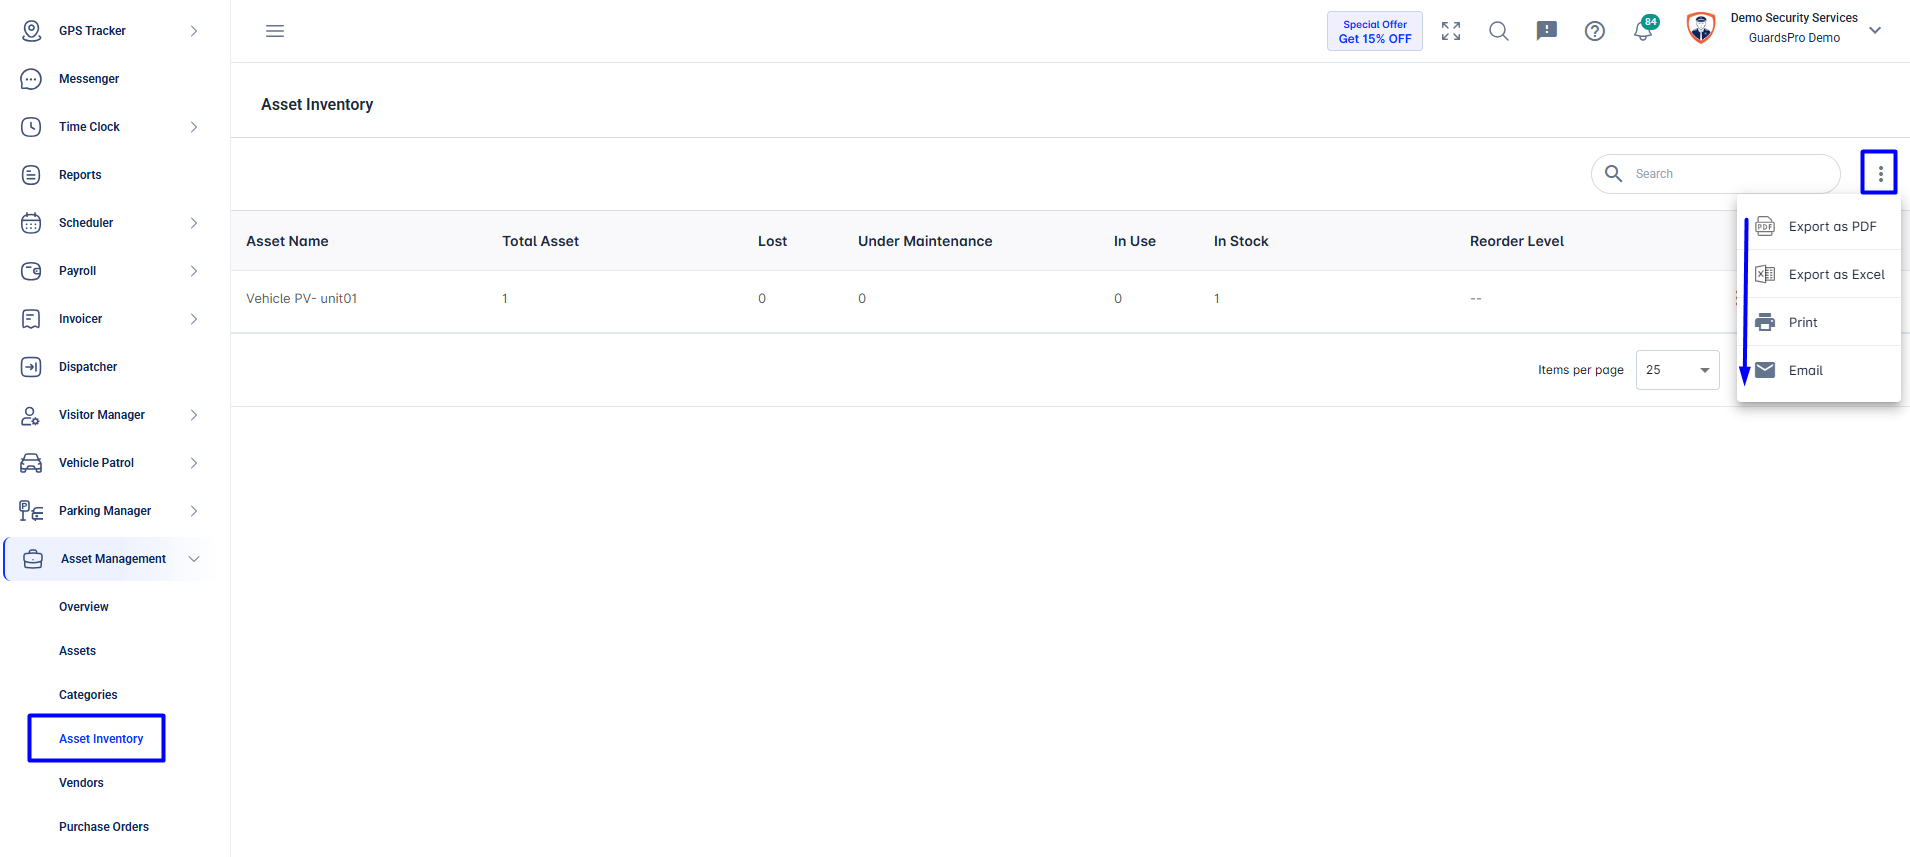Open the fullscreen toggle icon
This screenshot has width=1910, height=857.
(1451, 31)
